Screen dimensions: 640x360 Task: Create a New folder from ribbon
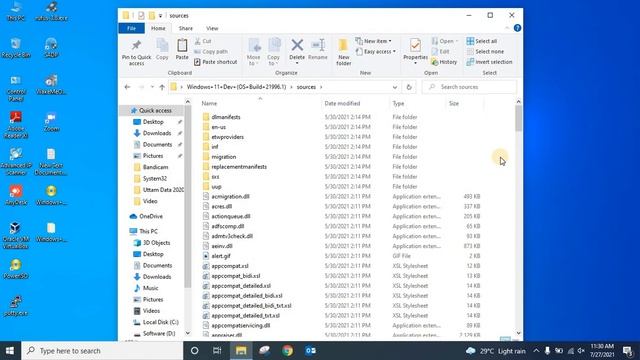pyautogui.click(x=344, y=52)
